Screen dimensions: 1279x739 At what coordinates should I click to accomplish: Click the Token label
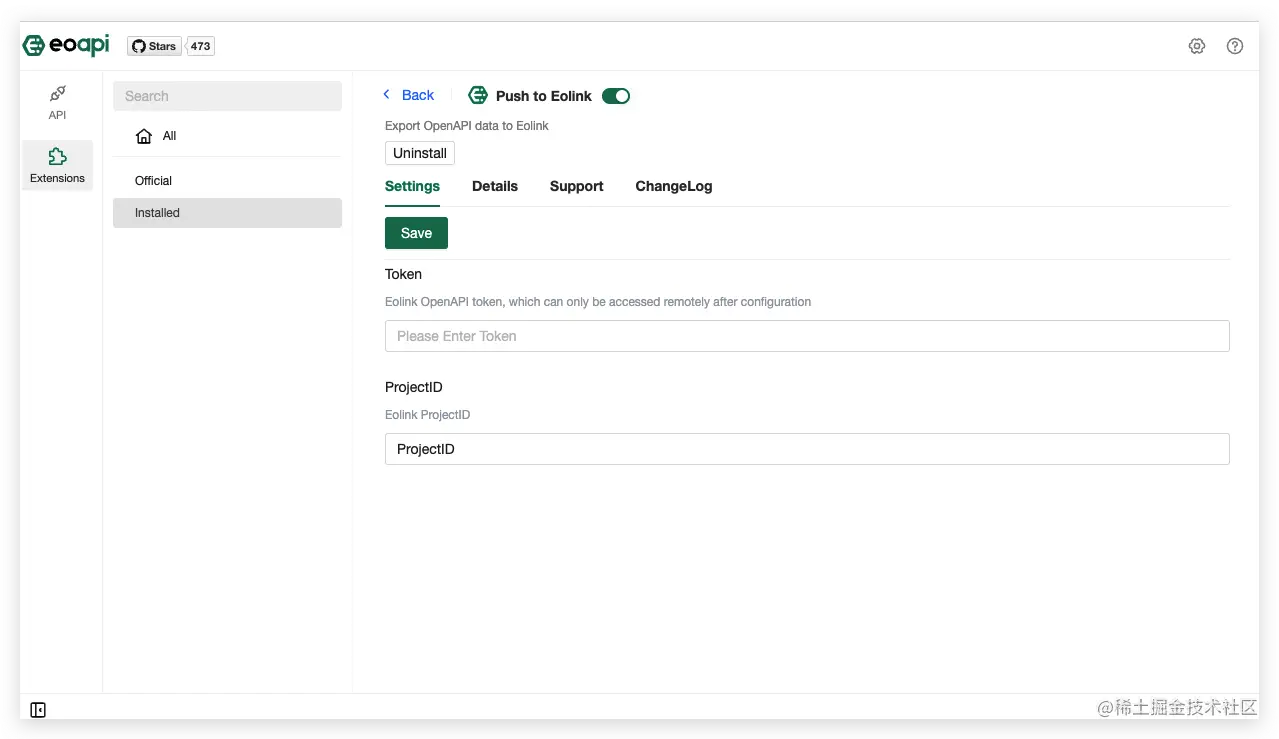click(x=403, y=274)
